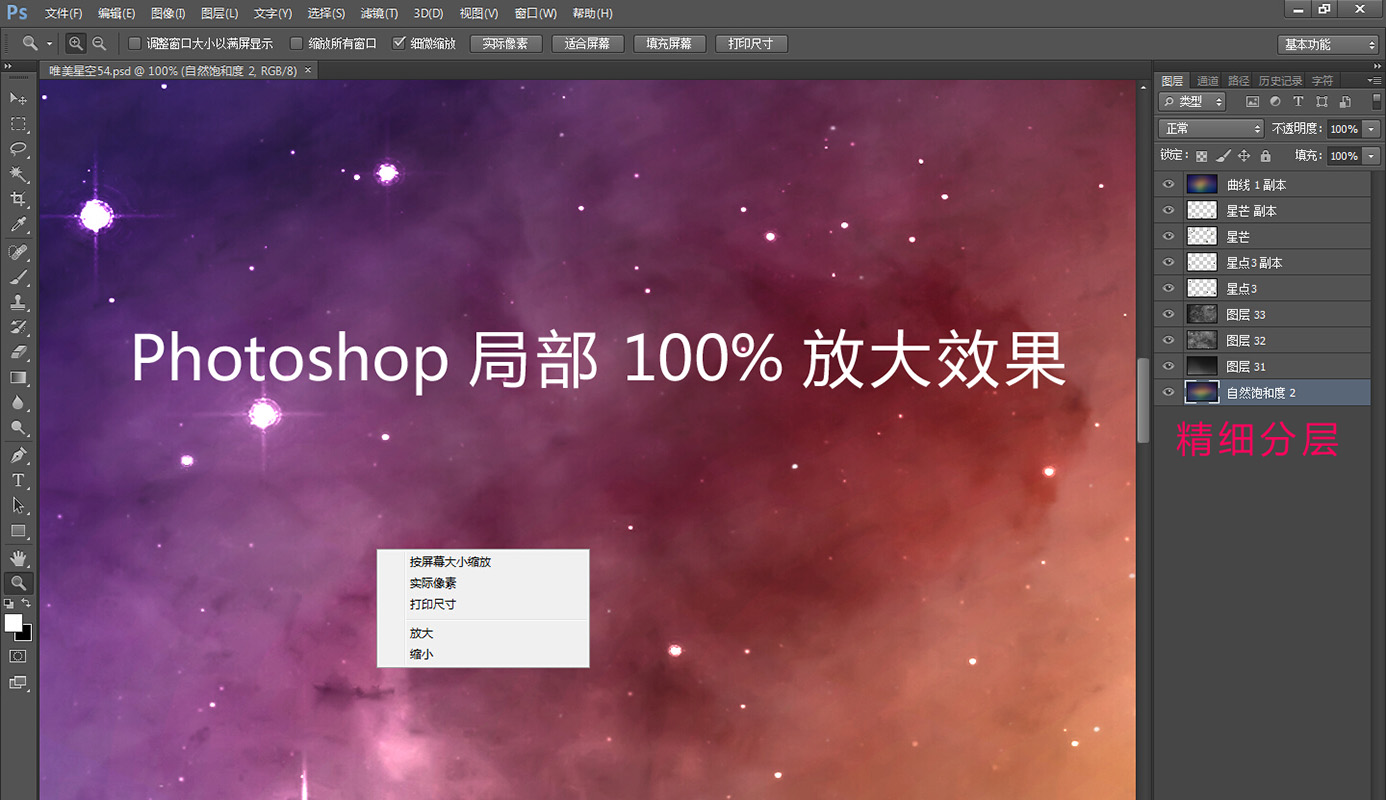Click the zoom-in mode icon in options bar
The image size is (1386, 800).
pyautogui.click(x=76, y=43)
